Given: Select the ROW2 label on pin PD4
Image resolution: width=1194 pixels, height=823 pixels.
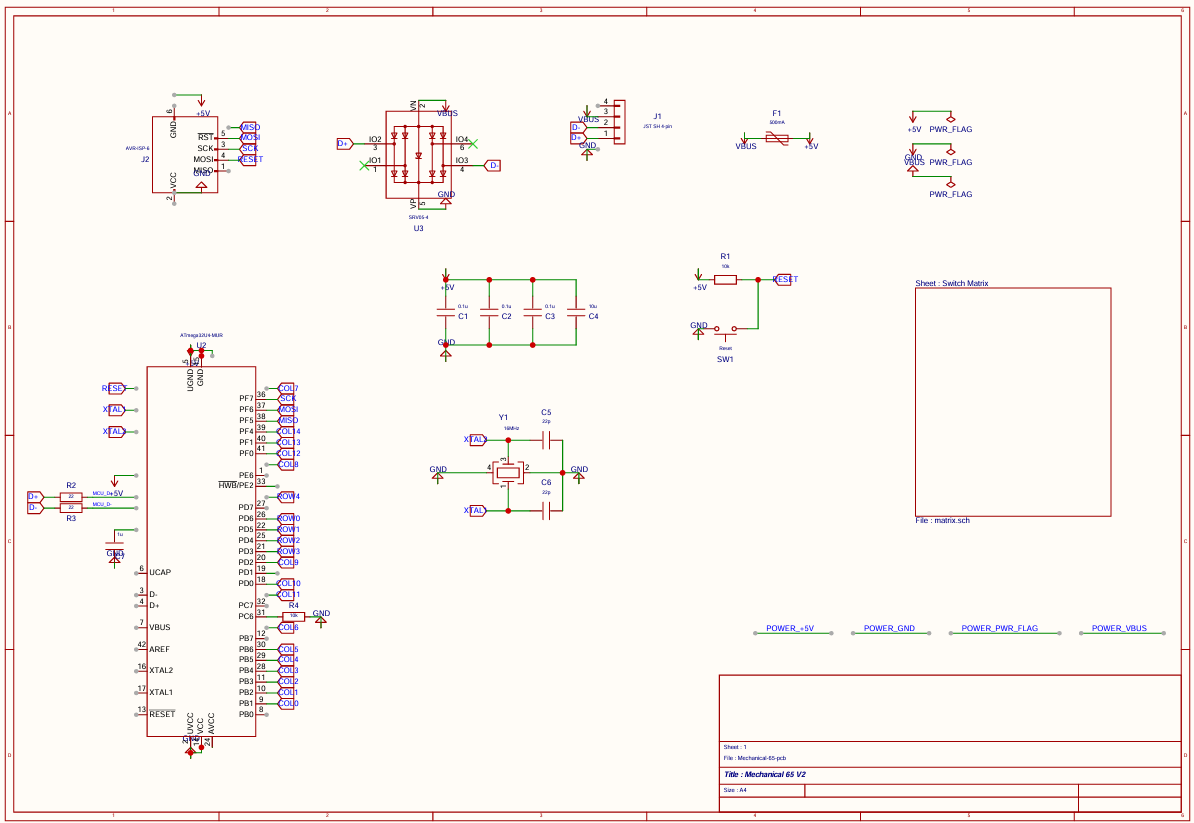Looking at the screenshot, I should (288, 541).
